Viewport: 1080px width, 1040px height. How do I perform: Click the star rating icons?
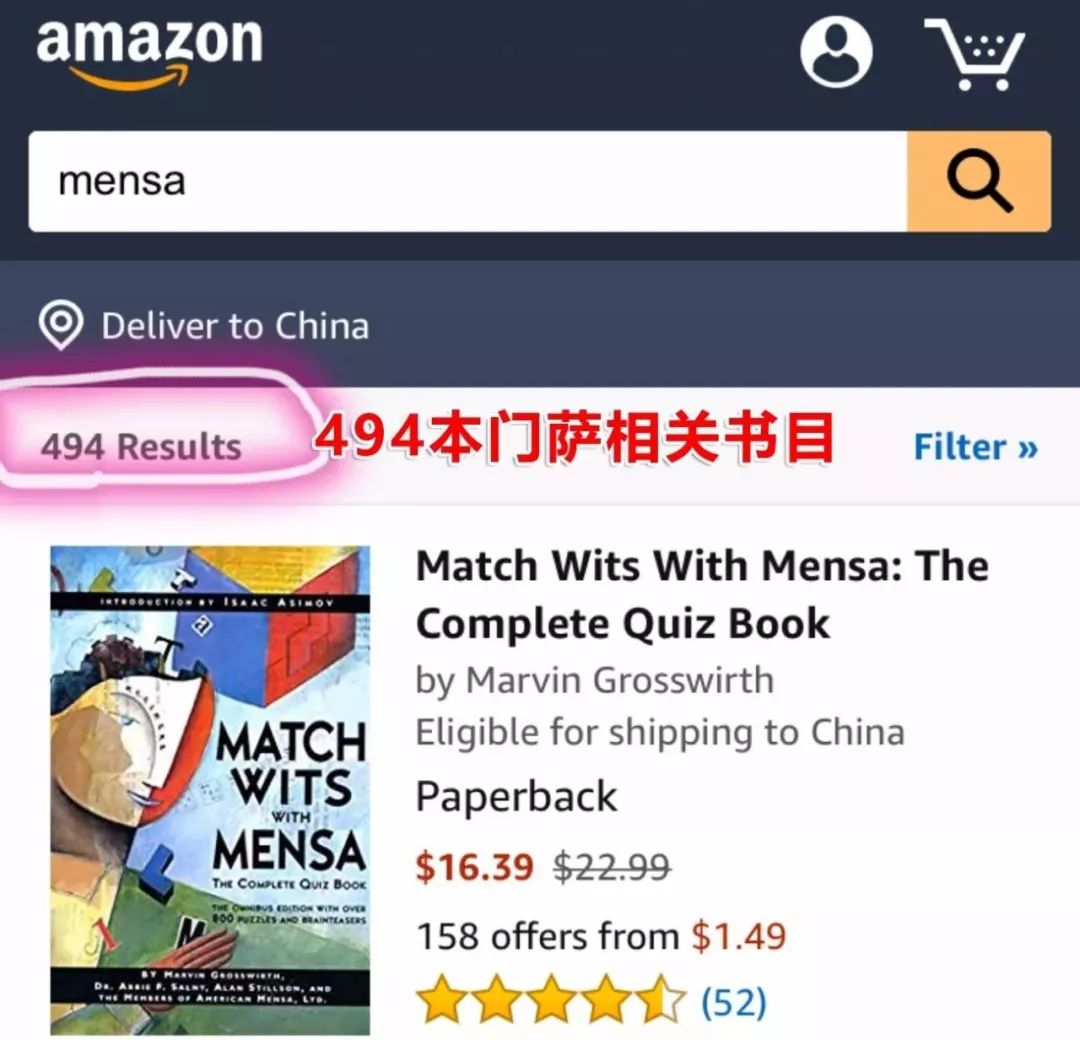pos(551,999)
